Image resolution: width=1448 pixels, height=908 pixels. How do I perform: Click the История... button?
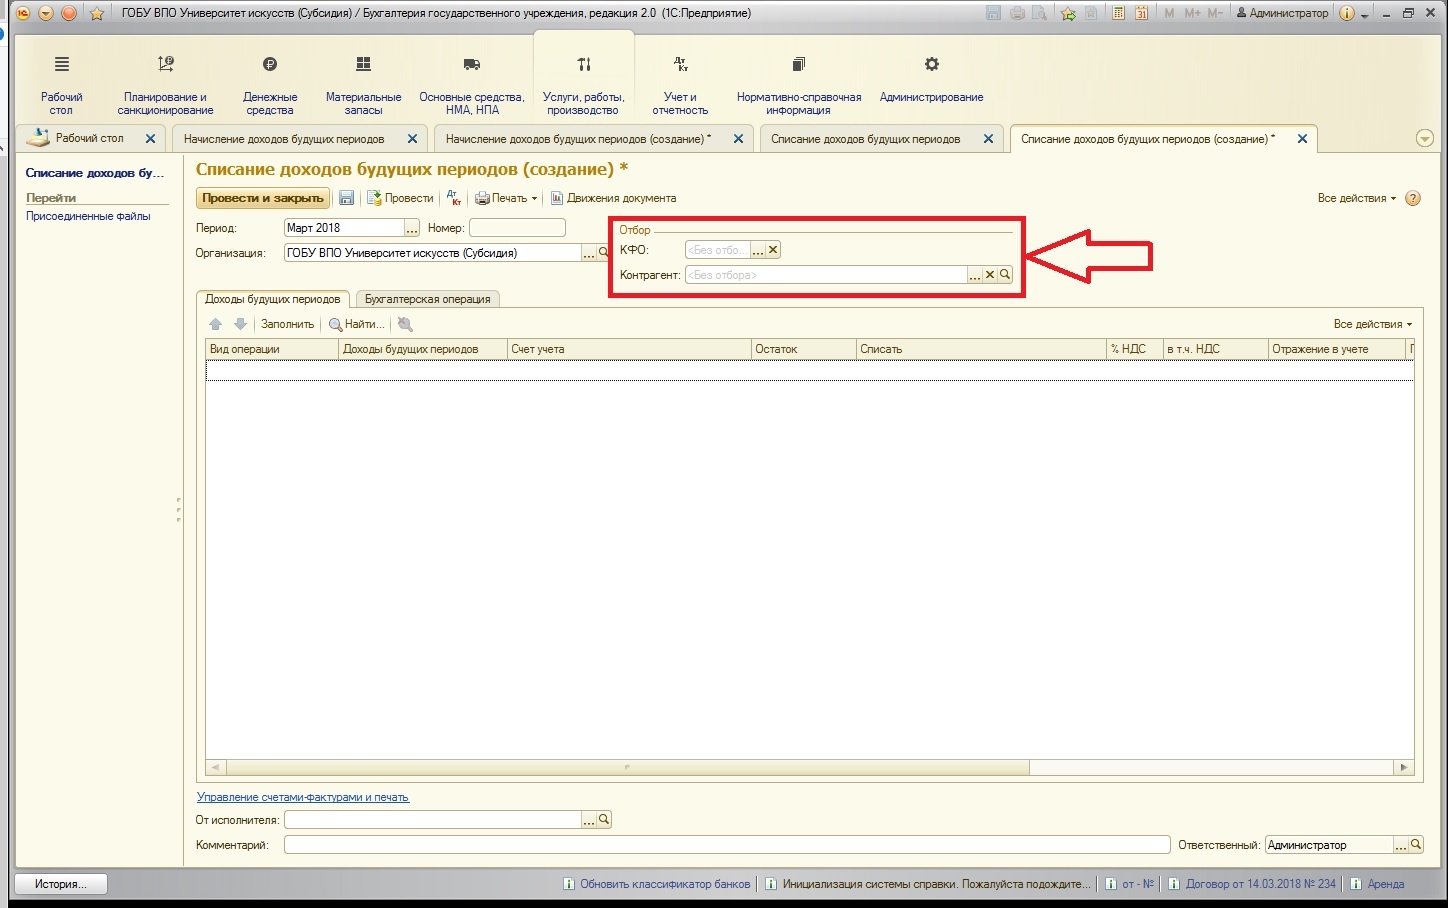pyautogui.click(x=61, y=884)
